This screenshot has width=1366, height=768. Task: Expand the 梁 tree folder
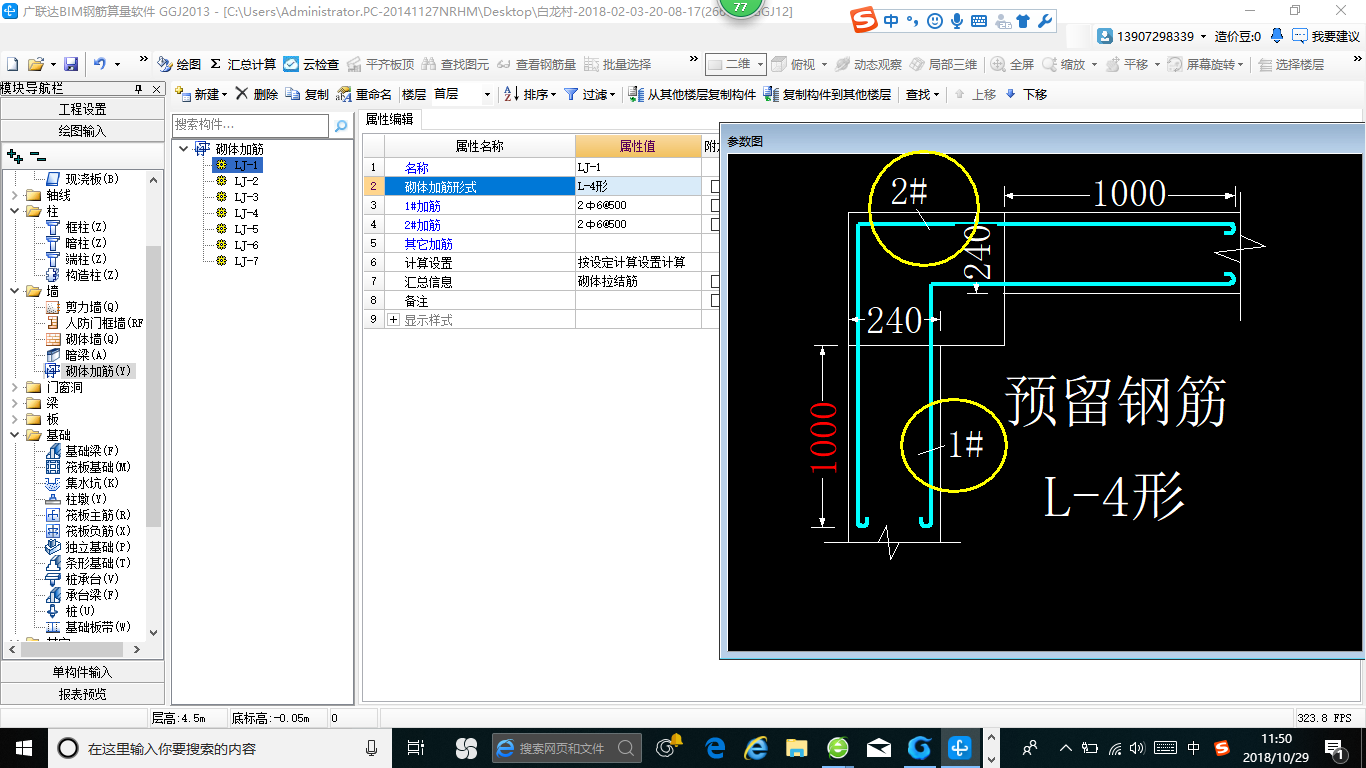tap(14, 403)
